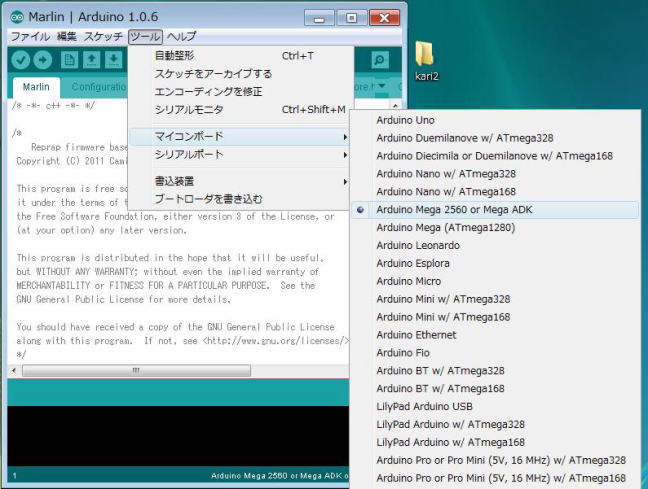The width and height of the screenshot is (648, 489).
Task: Select Arduino Pro Mini 5V 16 MHz ATmega168
Action: [x=495, y=478]
